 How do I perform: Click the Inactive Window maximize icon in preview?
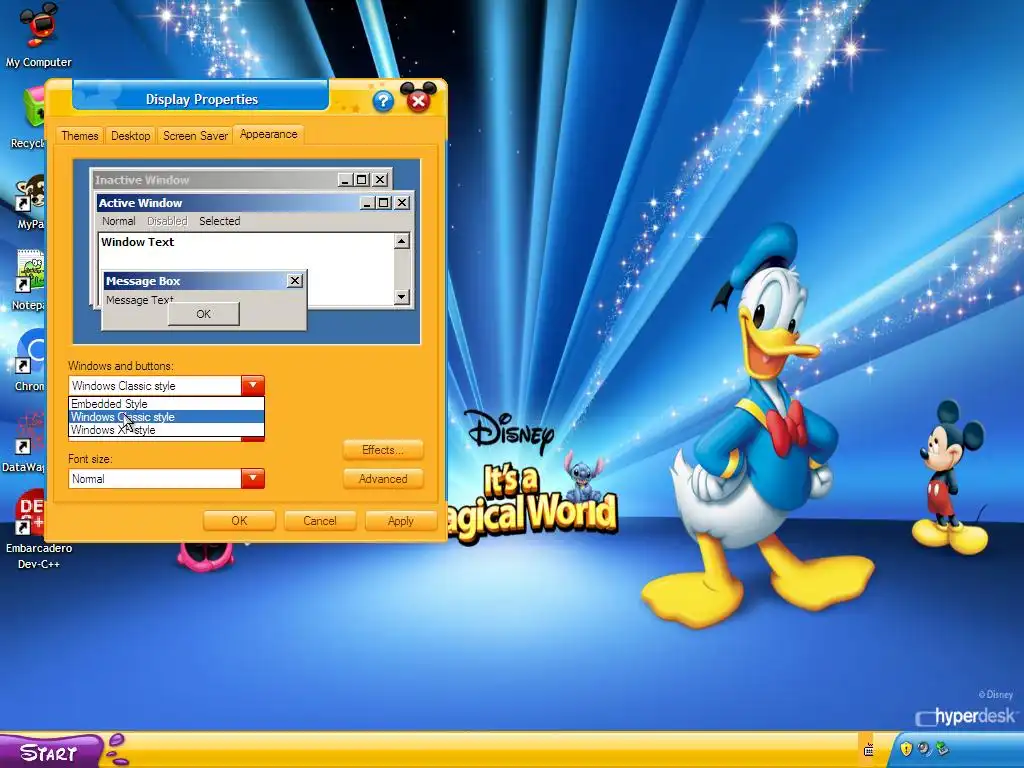click(x=362, y=179)
